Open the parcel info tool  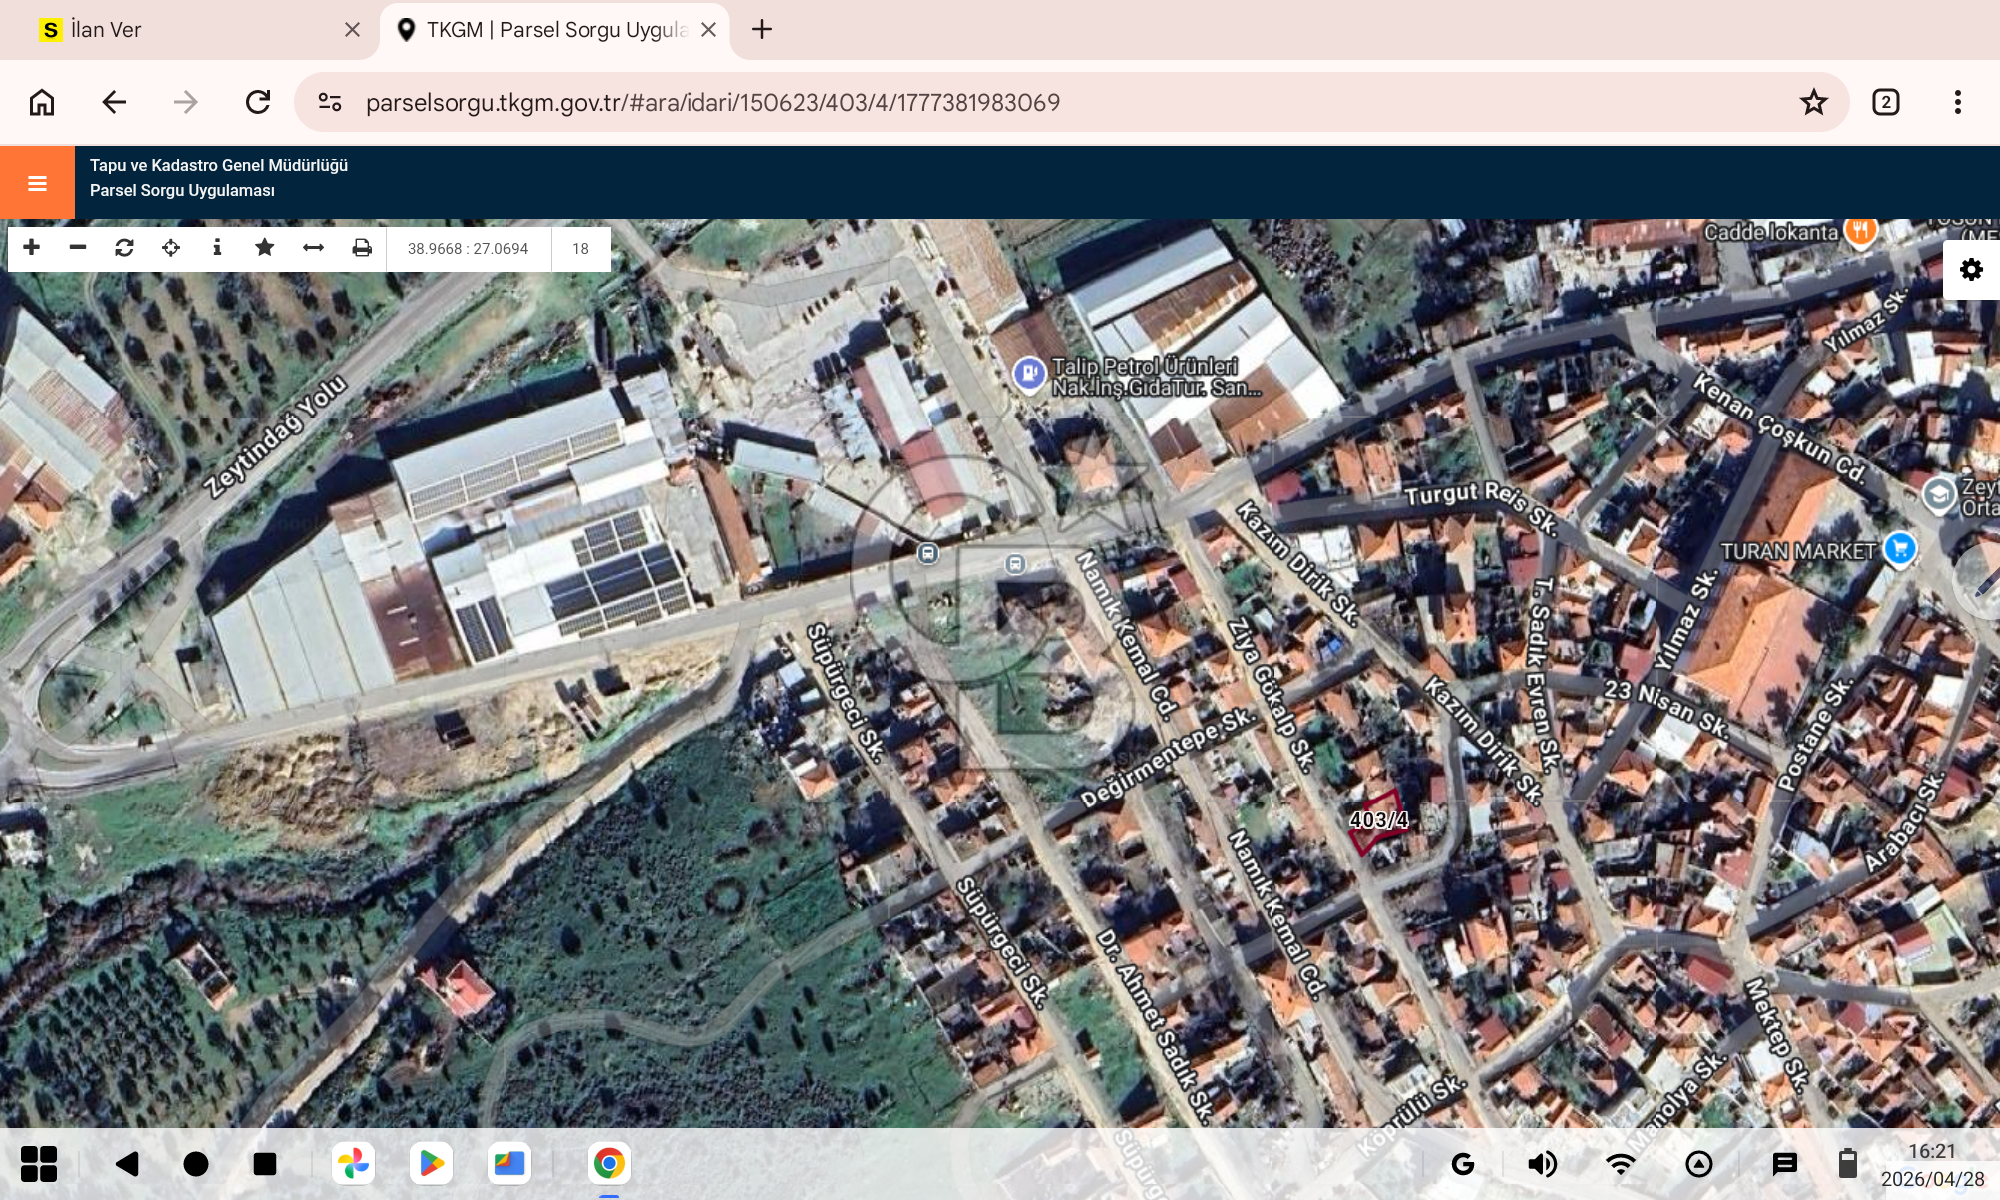pyautogui.click(x=217, y=248)
